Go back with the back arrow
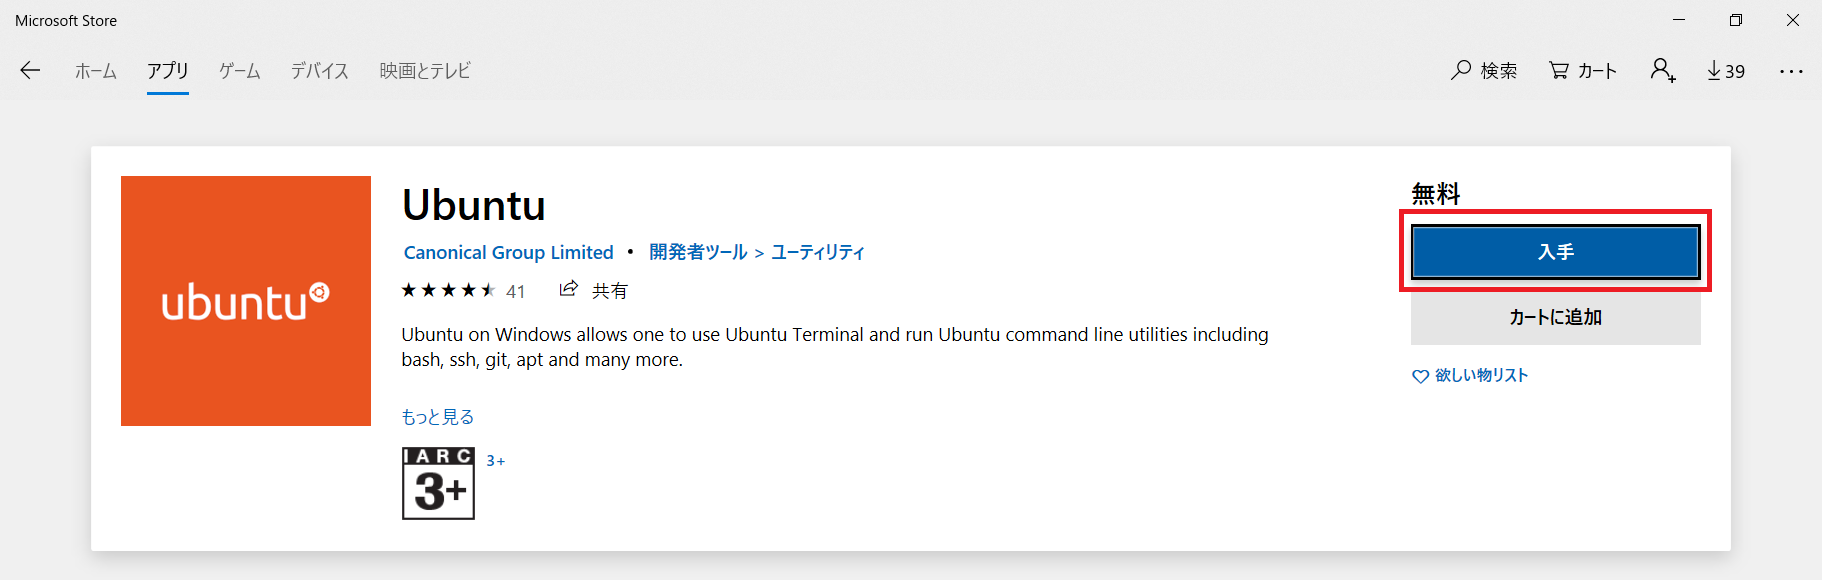The width and height of the screenshot is (1828, 580). tap(30, 70)
